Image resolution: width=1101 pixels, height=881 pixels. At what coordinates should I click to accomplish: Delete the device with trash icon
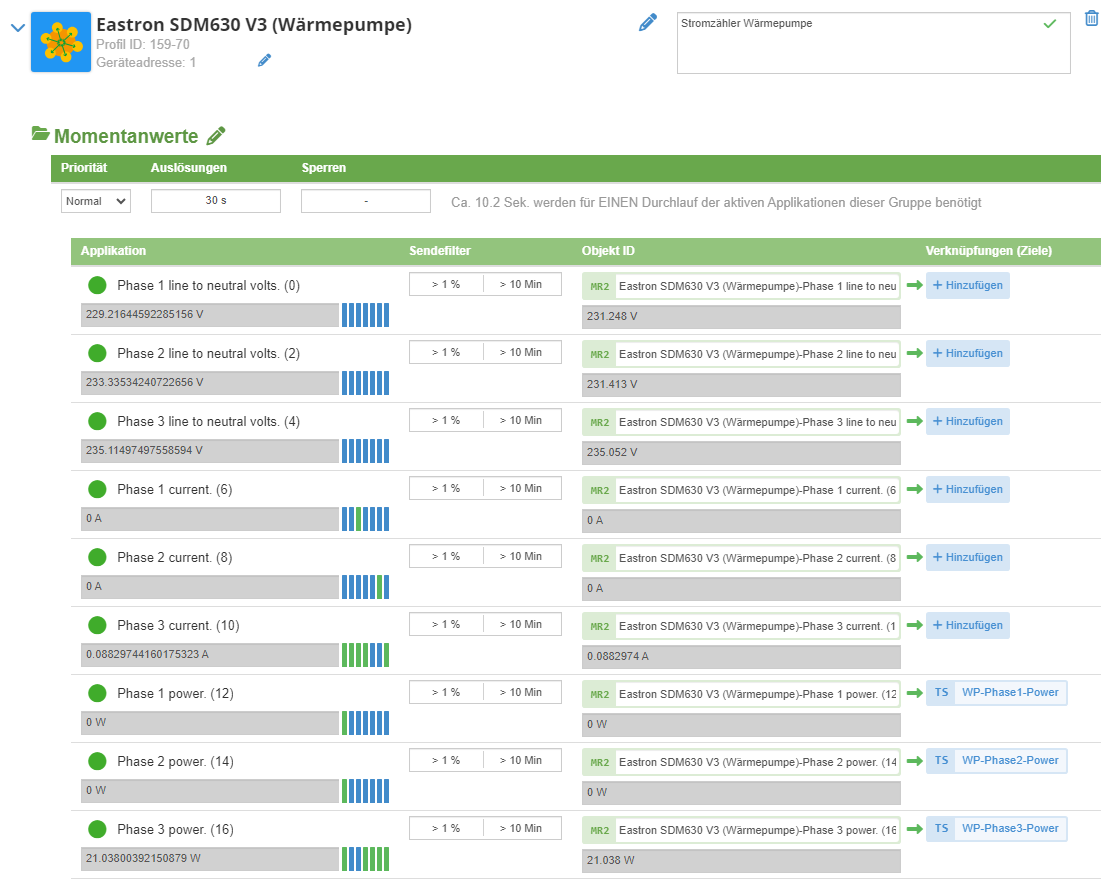pyautogui.click(x=1092, y=19)
